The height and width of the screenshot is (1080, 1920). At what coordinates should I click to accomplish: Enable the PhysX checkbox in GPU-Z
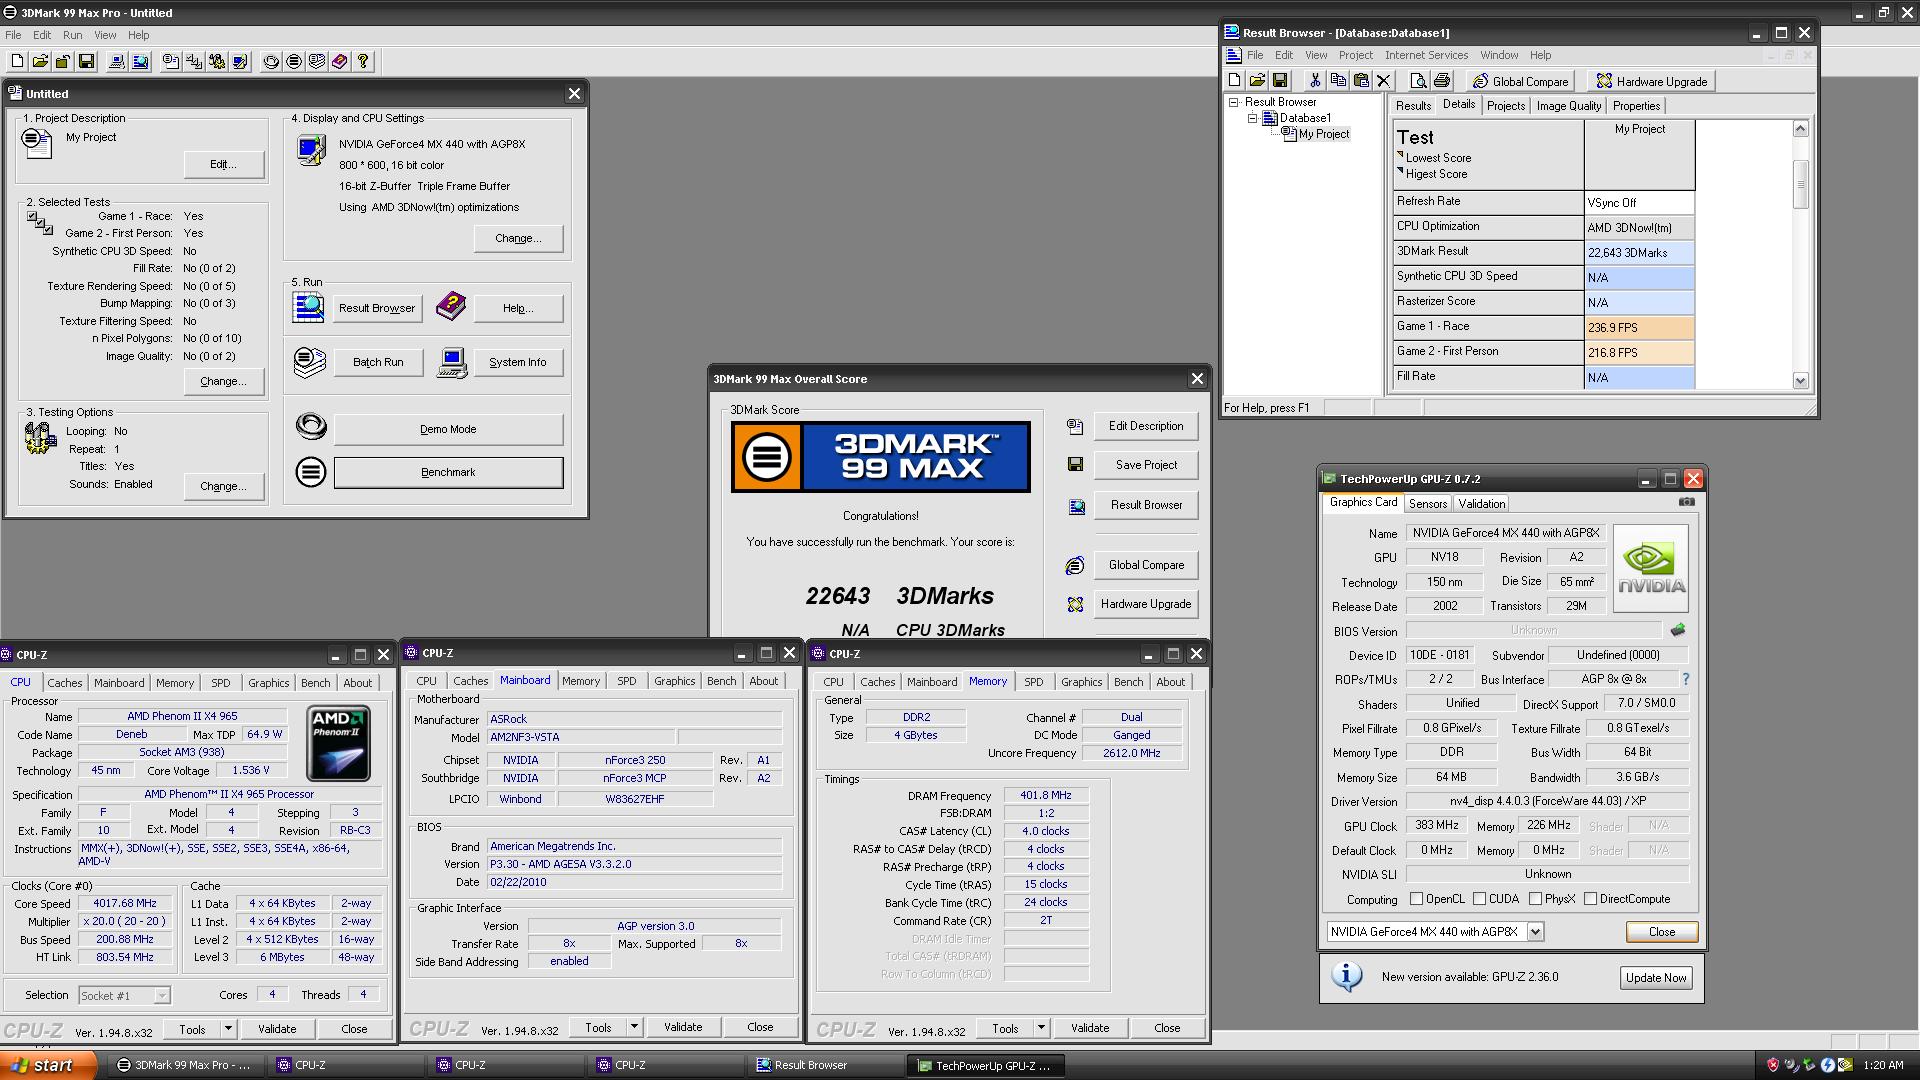pyautogui.click(x=1535, y=899)
